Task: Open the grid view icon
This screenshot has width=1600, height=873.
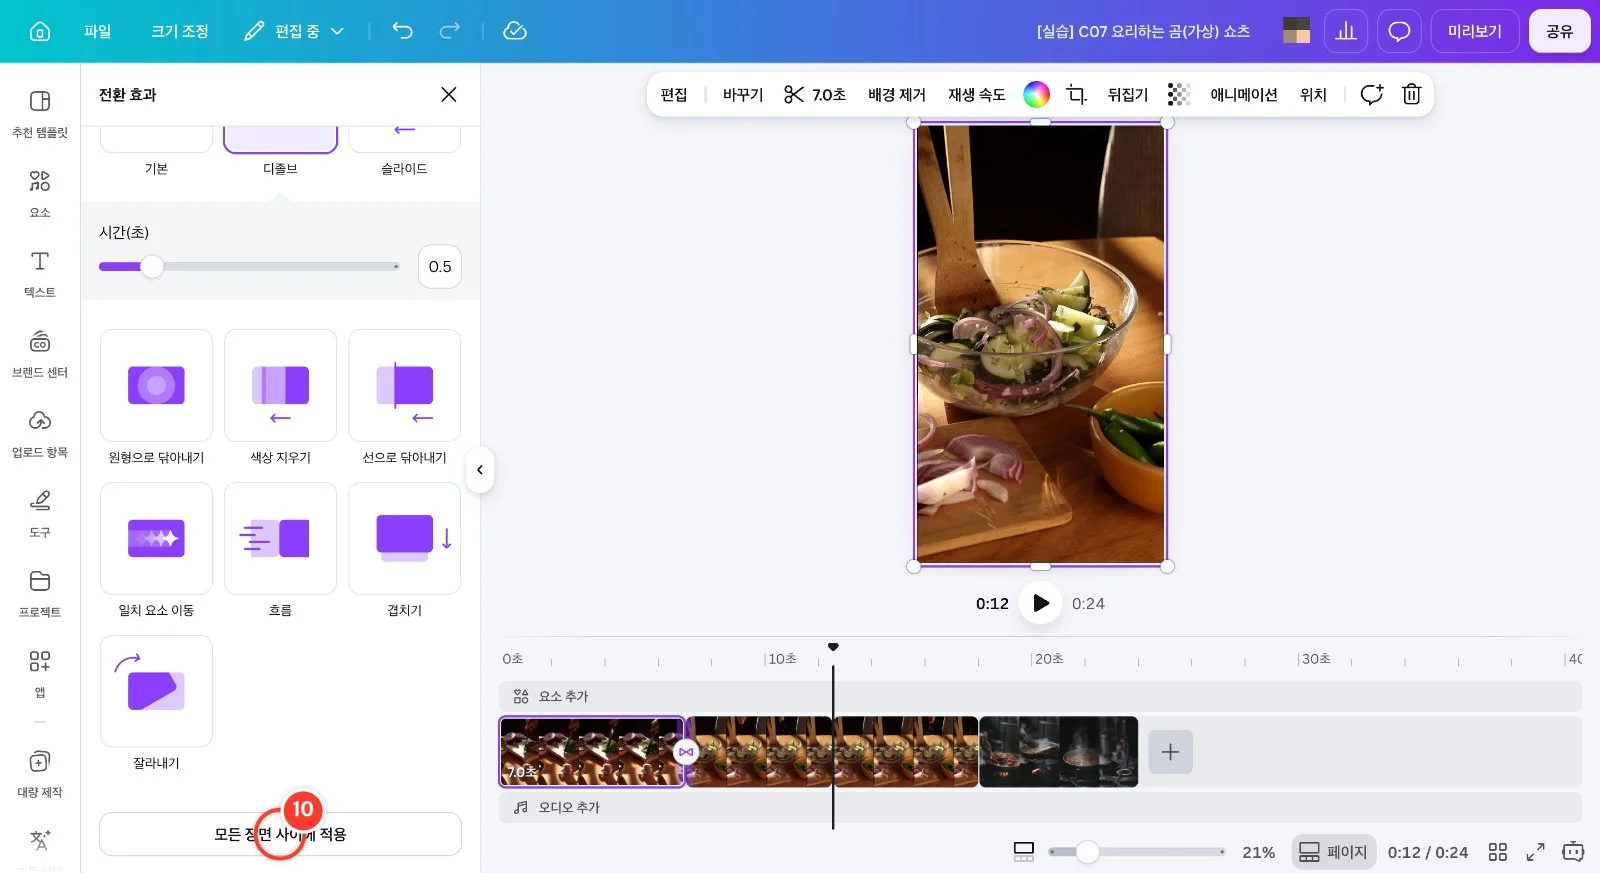Action: pos(1497,852)
